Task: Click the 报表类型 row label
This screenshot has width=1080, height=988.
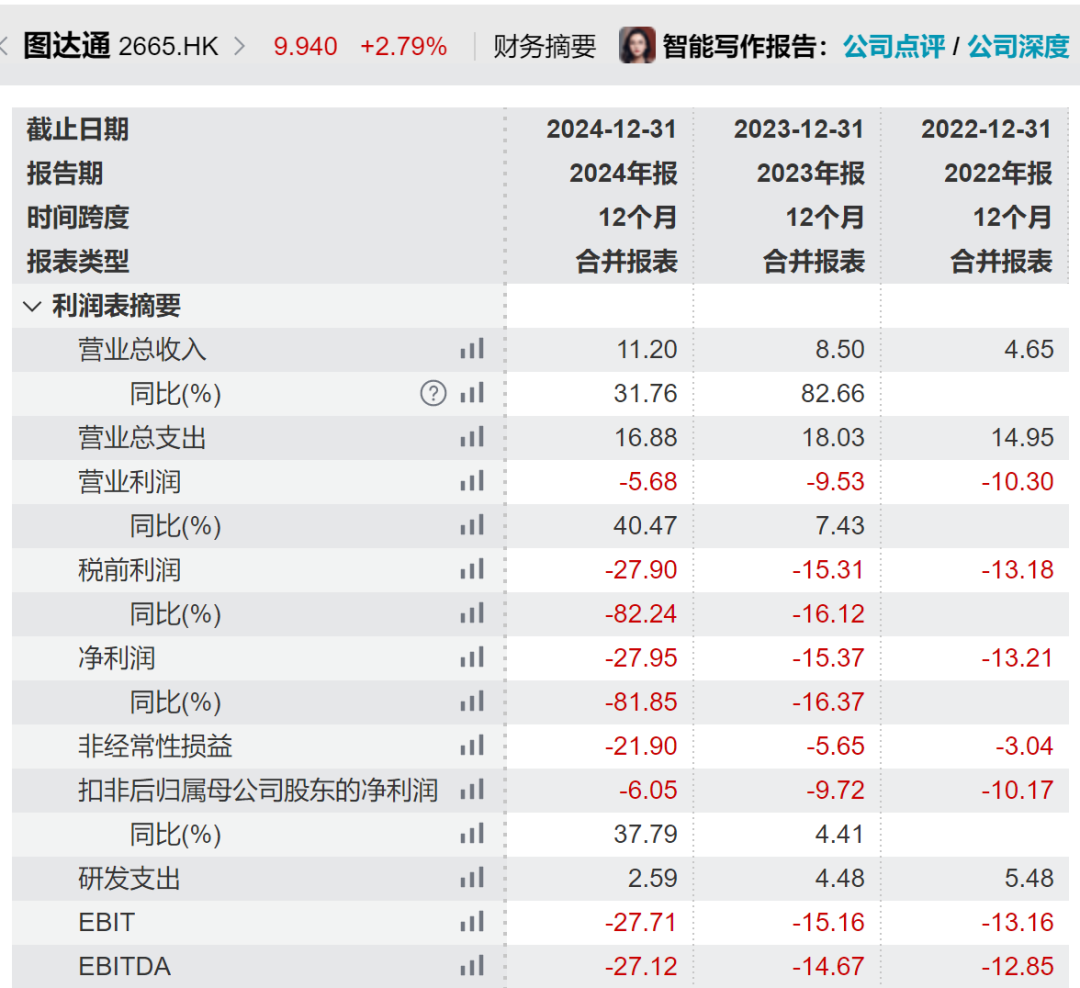Action: 78,261
